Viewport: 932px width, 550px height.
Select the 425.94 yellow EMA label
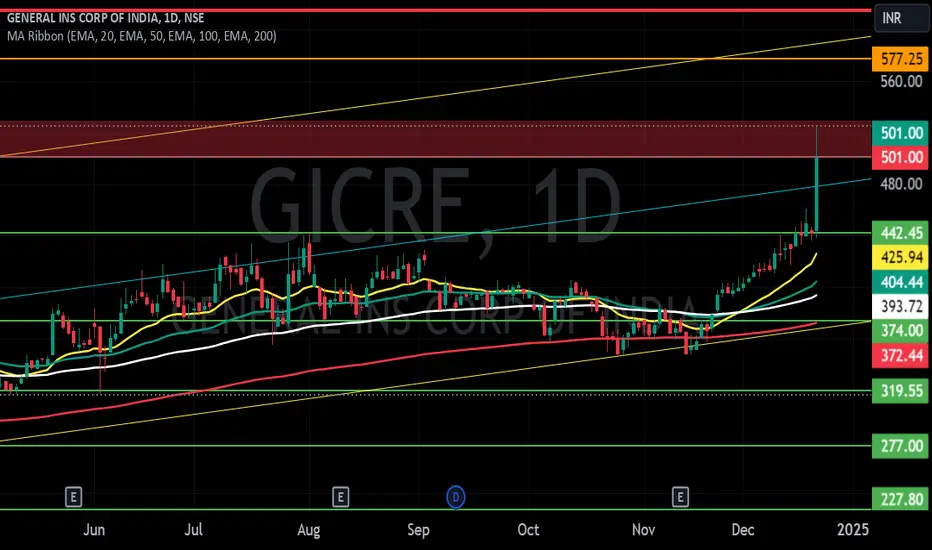coord(900,257)
